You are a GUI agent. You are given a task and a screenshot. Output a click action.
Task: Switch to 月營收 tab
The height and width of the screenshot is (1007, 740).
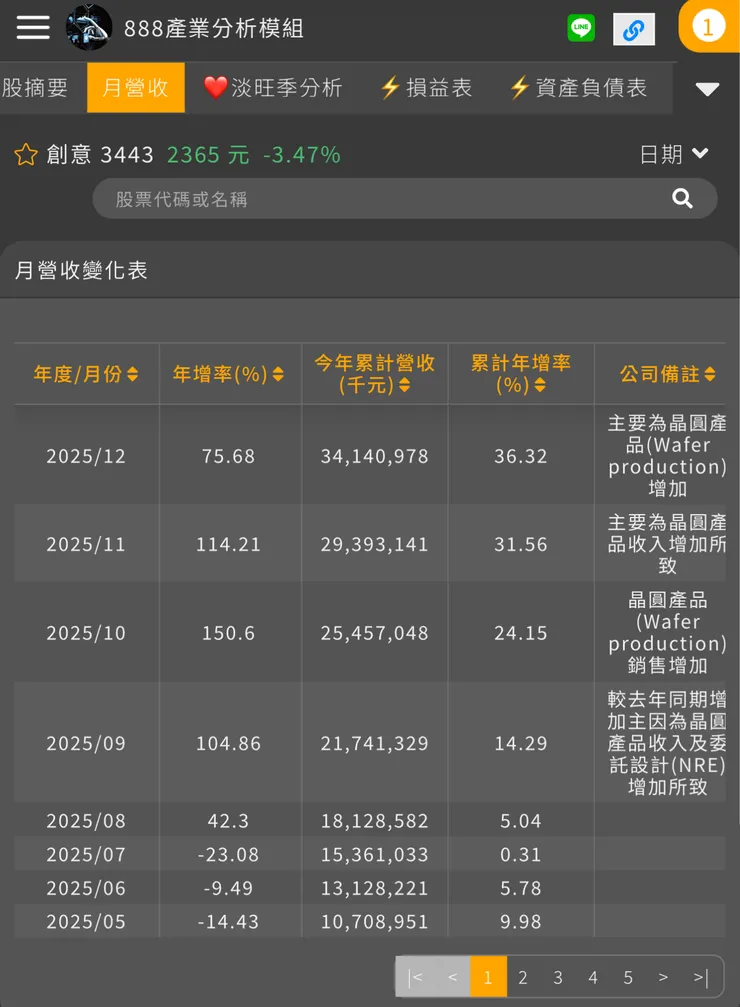coord(136,87)
